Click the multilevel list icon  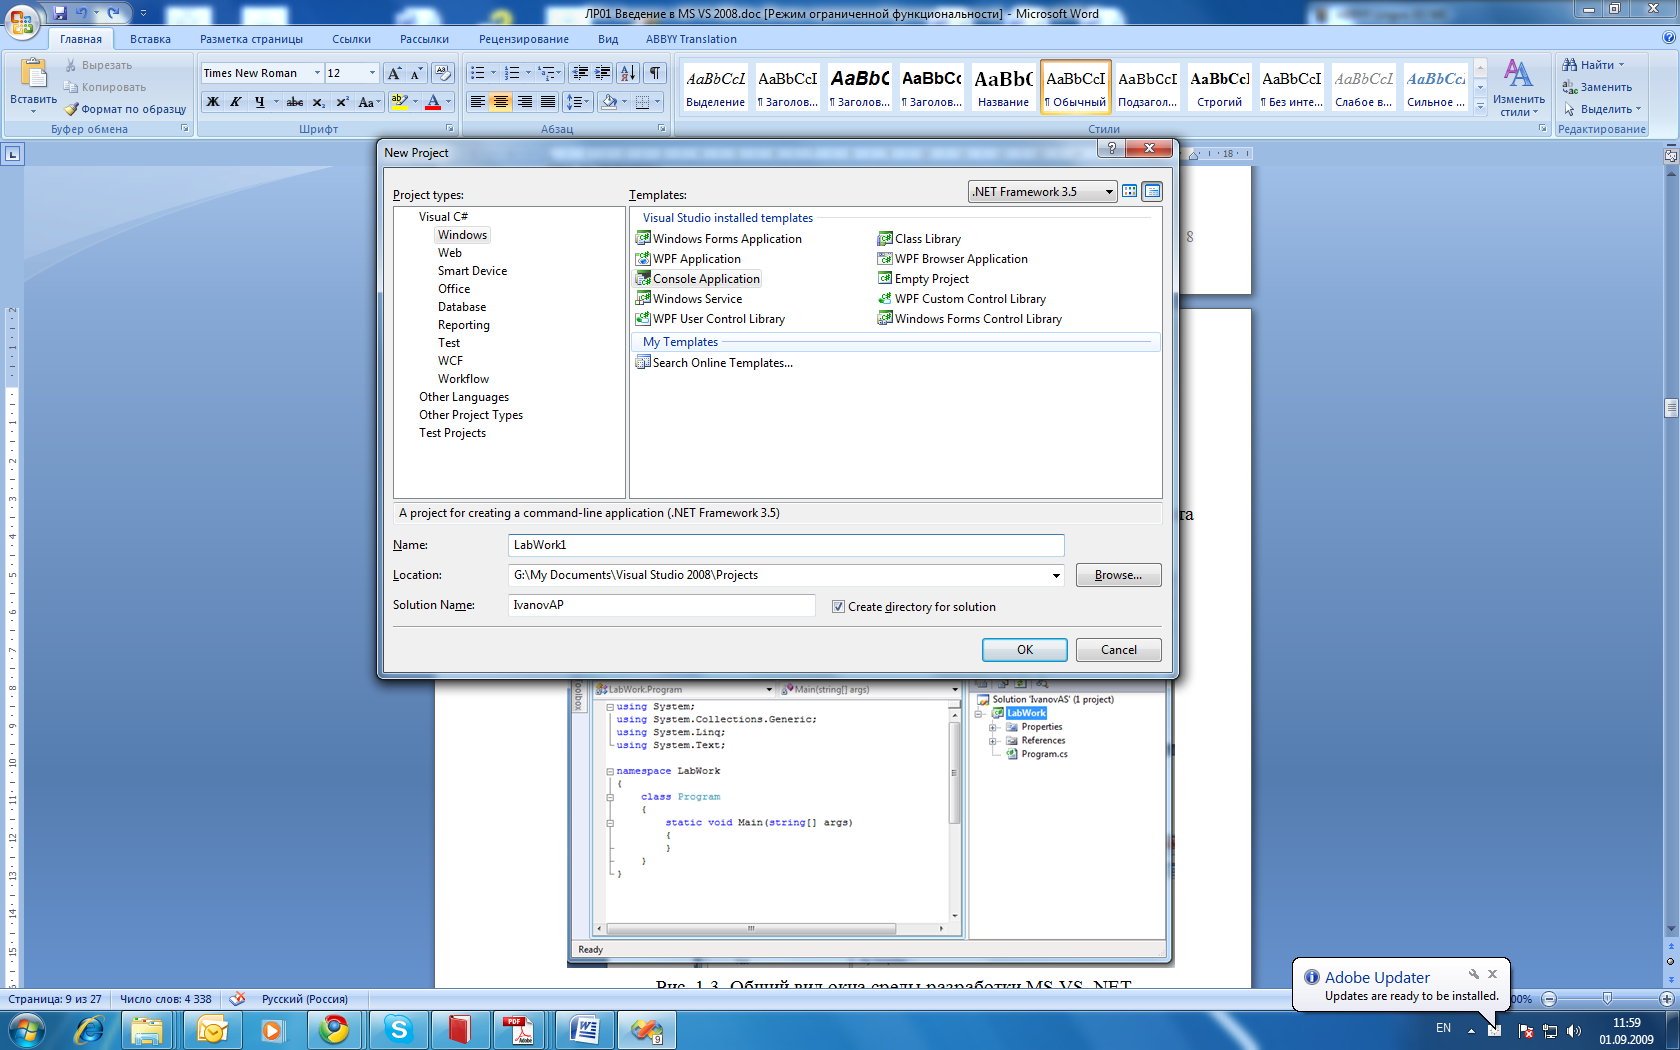[546, 73]
